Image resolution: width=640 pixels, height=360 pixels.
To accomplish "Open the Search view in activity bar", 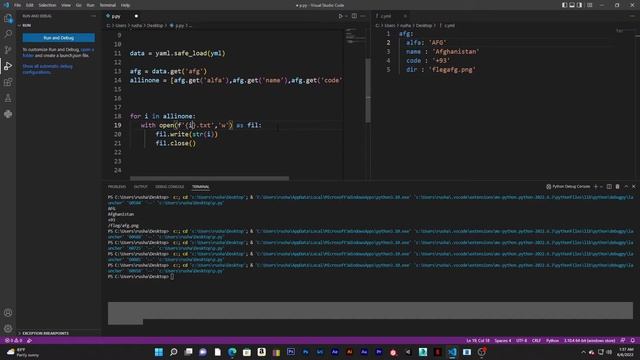I will tap(8, 34).
